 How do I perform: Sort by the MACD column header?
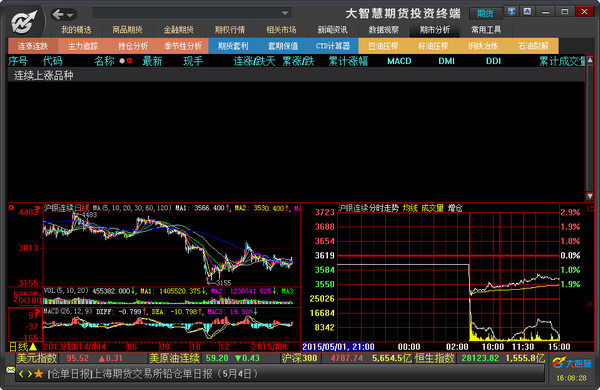tap(399, 61)
